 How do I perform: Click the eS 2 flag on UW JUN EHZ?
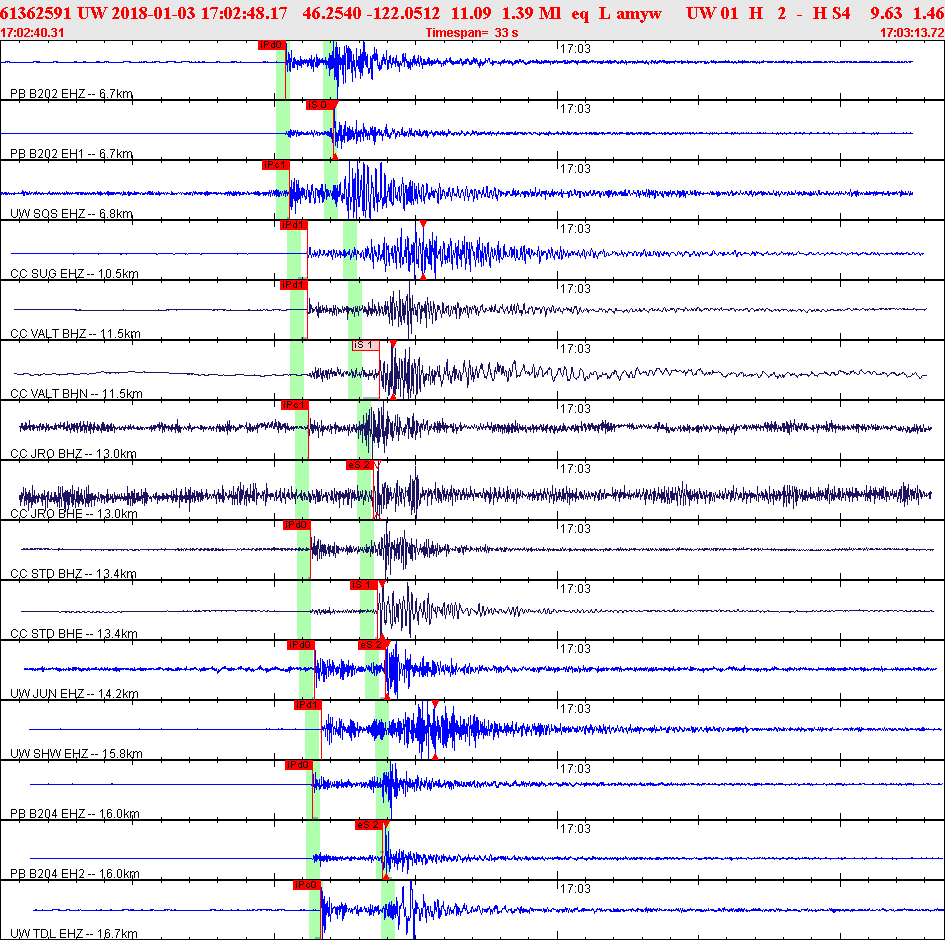(x=372, y=645)
